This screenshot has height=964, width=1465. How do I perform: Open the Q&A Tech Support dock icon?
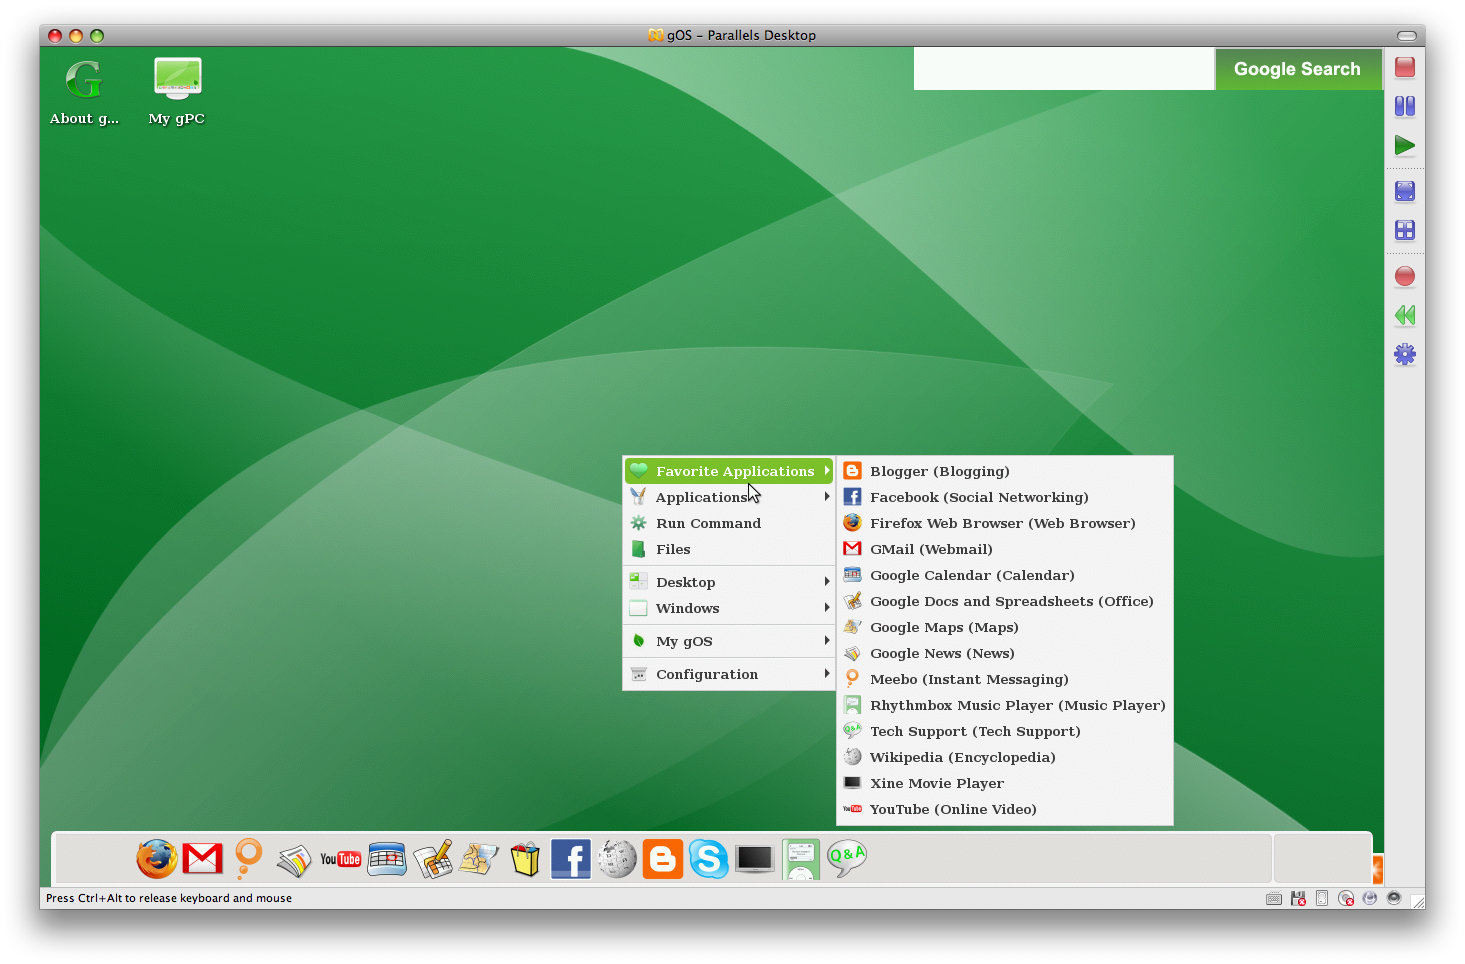(x=847, y=858)
